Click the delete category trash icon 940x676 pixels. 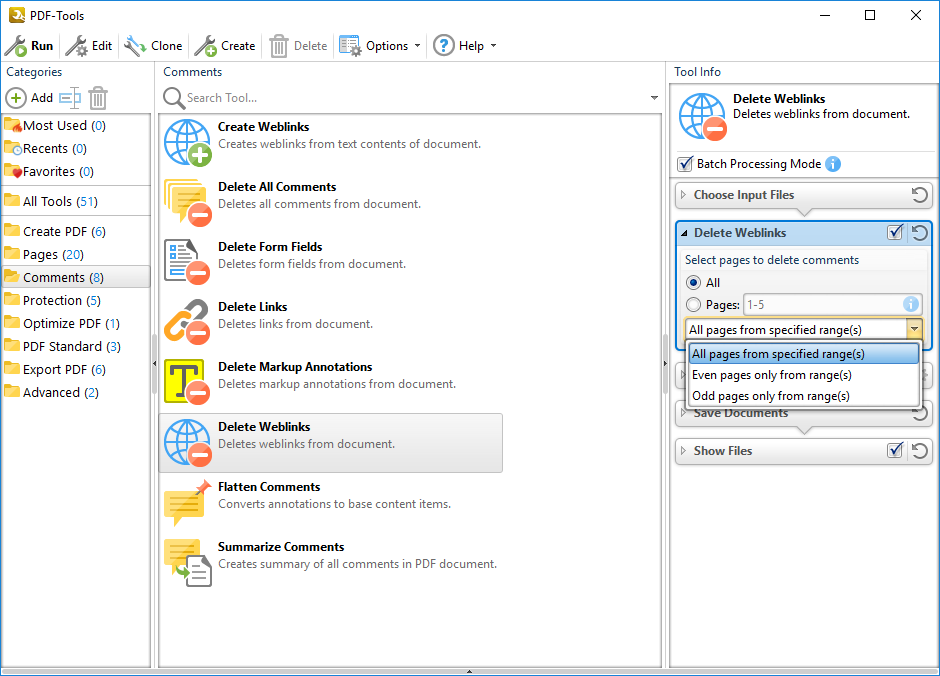coord(98,98)
